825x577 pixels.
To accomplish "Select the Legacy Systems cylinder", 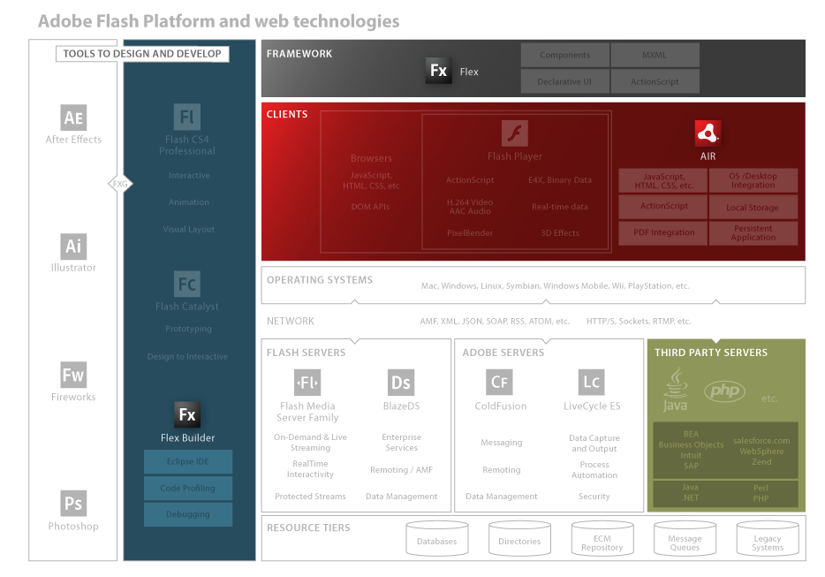I will click(x=767, y=540).
